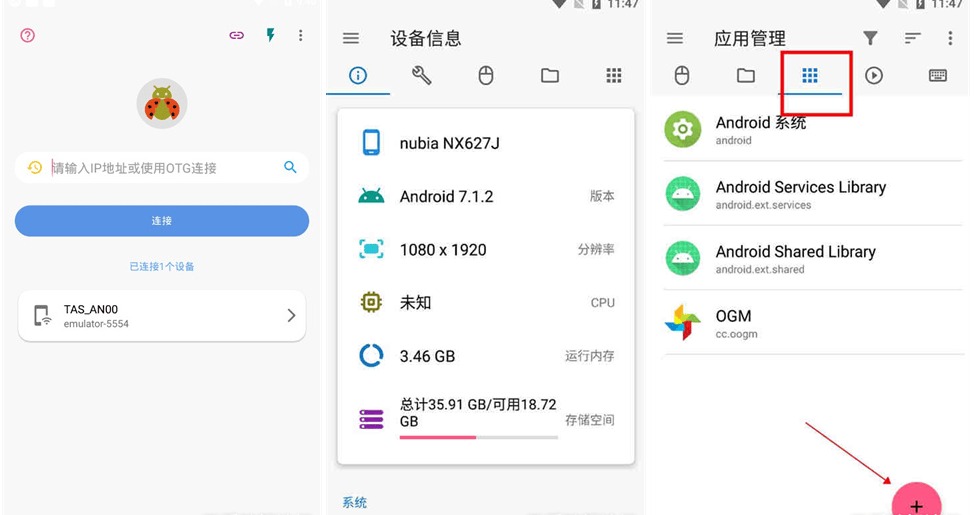Screen dimensions: 979x515
Task: Open hamburger menu next to 设备信息
Action: coord(351,38)
